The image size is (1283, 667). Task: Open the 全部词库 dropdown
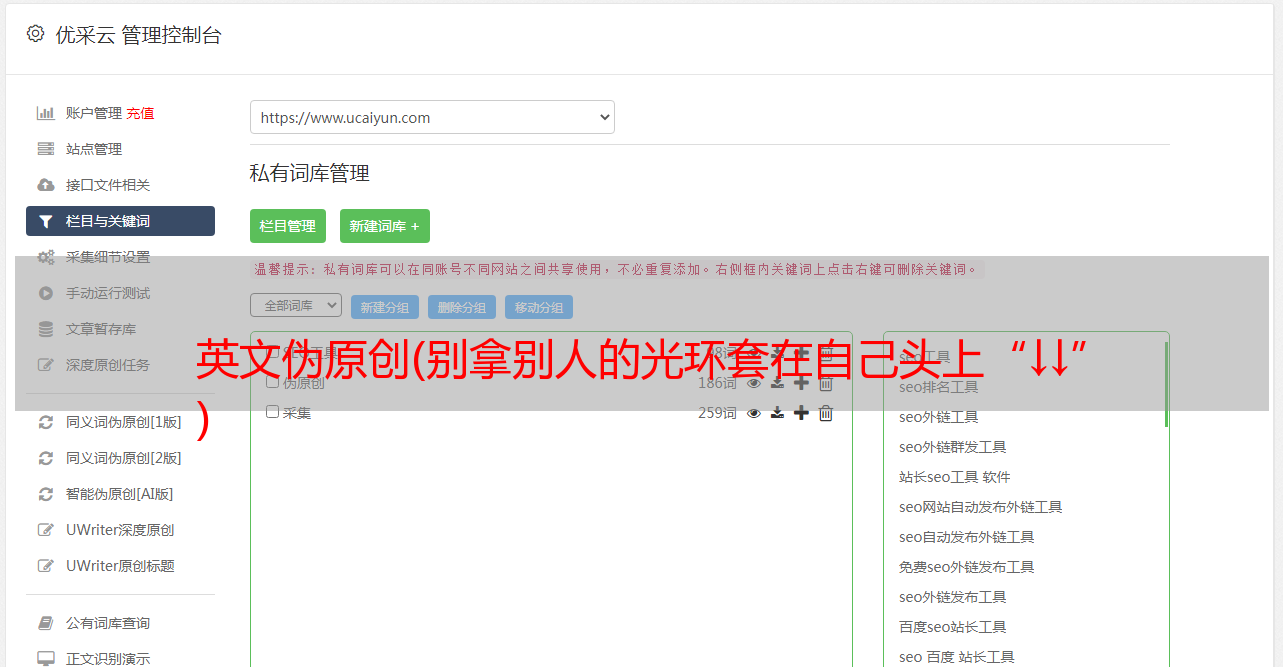point(296,305)
